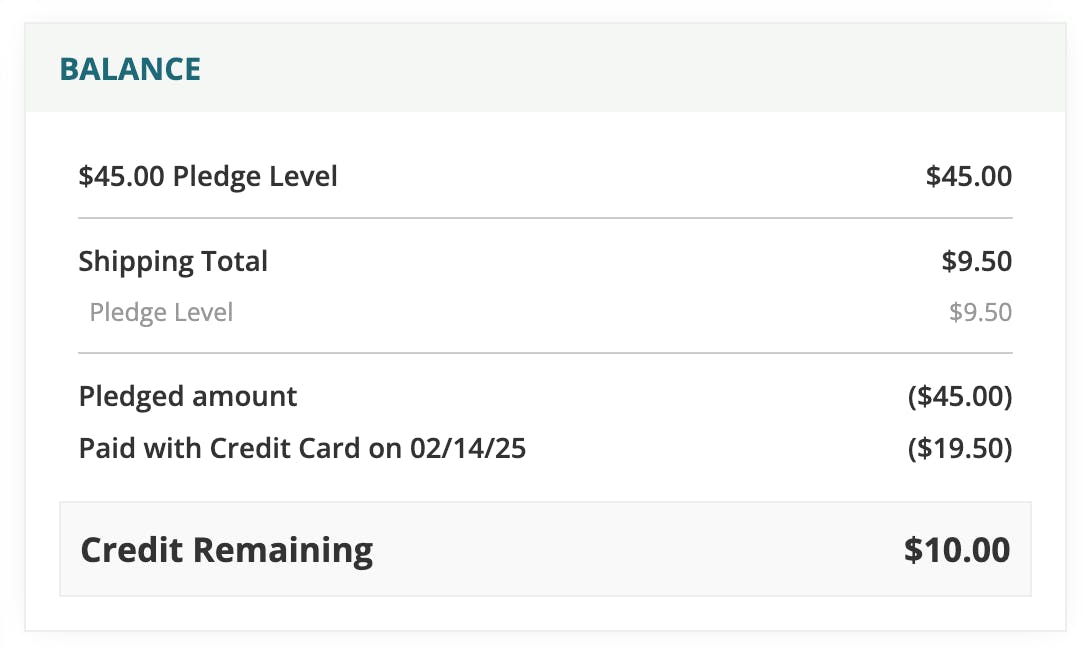Click the bold $45.00 pledge level amount
1084x648 pixels.
tap(968, 177)
